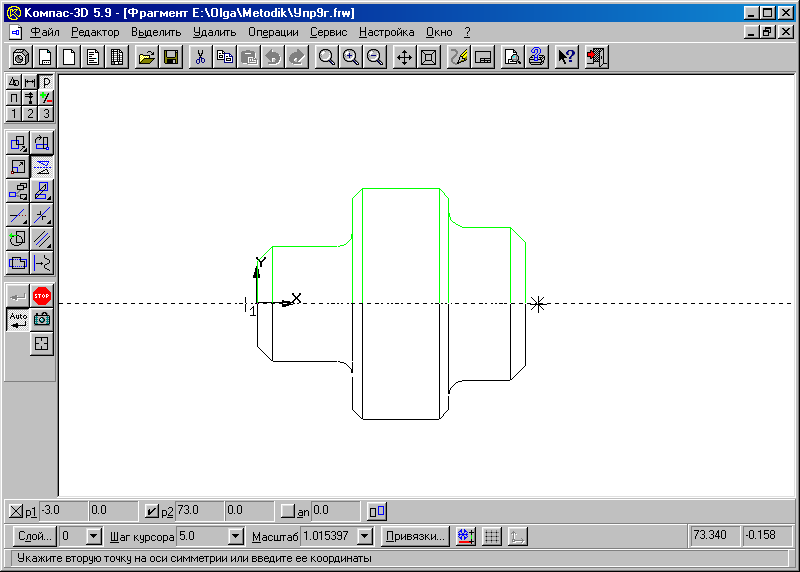This screenshot has height=572, width=800.
Task: Open the Редактор menu
Action: (x=95, y=32)
